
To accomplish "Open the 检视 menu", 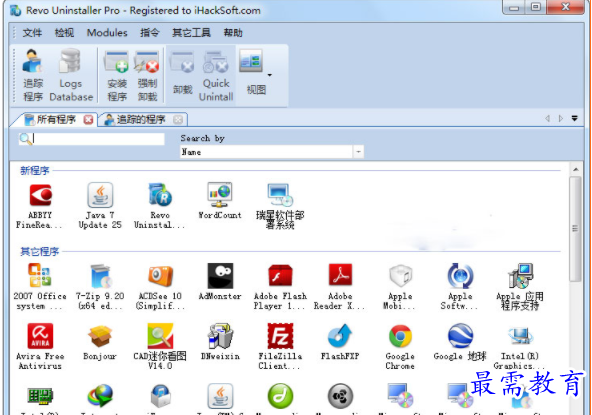I will coord(64,33).
